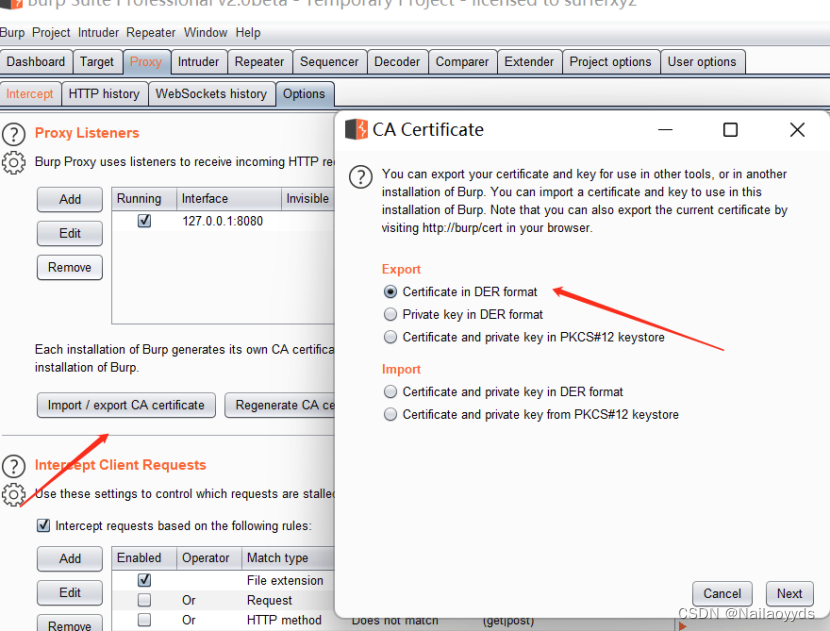
Task: Switch to the Comparer tab
Action: click(x=462, y=62)
